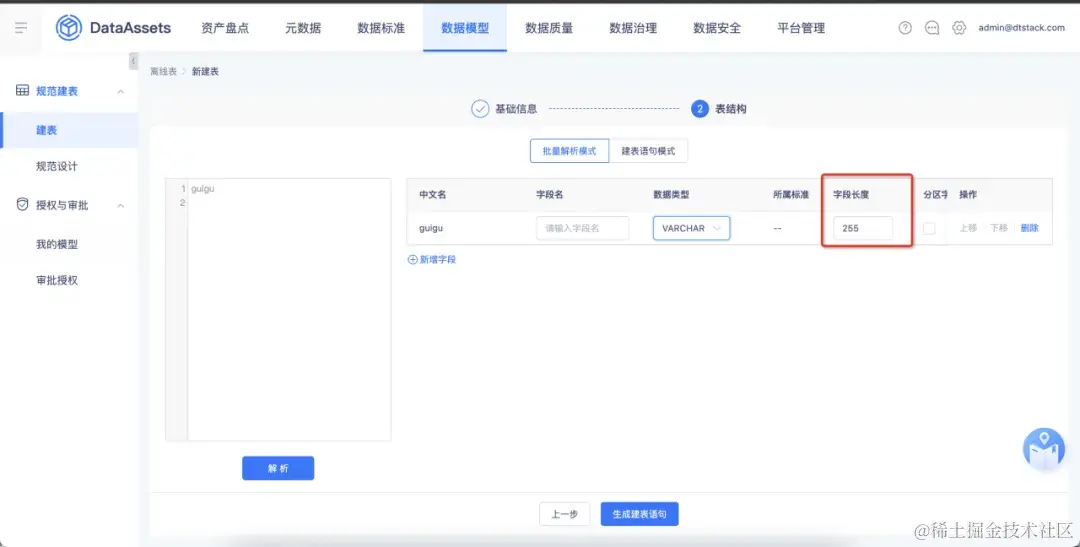Toggle the hamburger menu icon
Image resolution: width=1080 pixels, height=547 pixels.
(21, 28)
